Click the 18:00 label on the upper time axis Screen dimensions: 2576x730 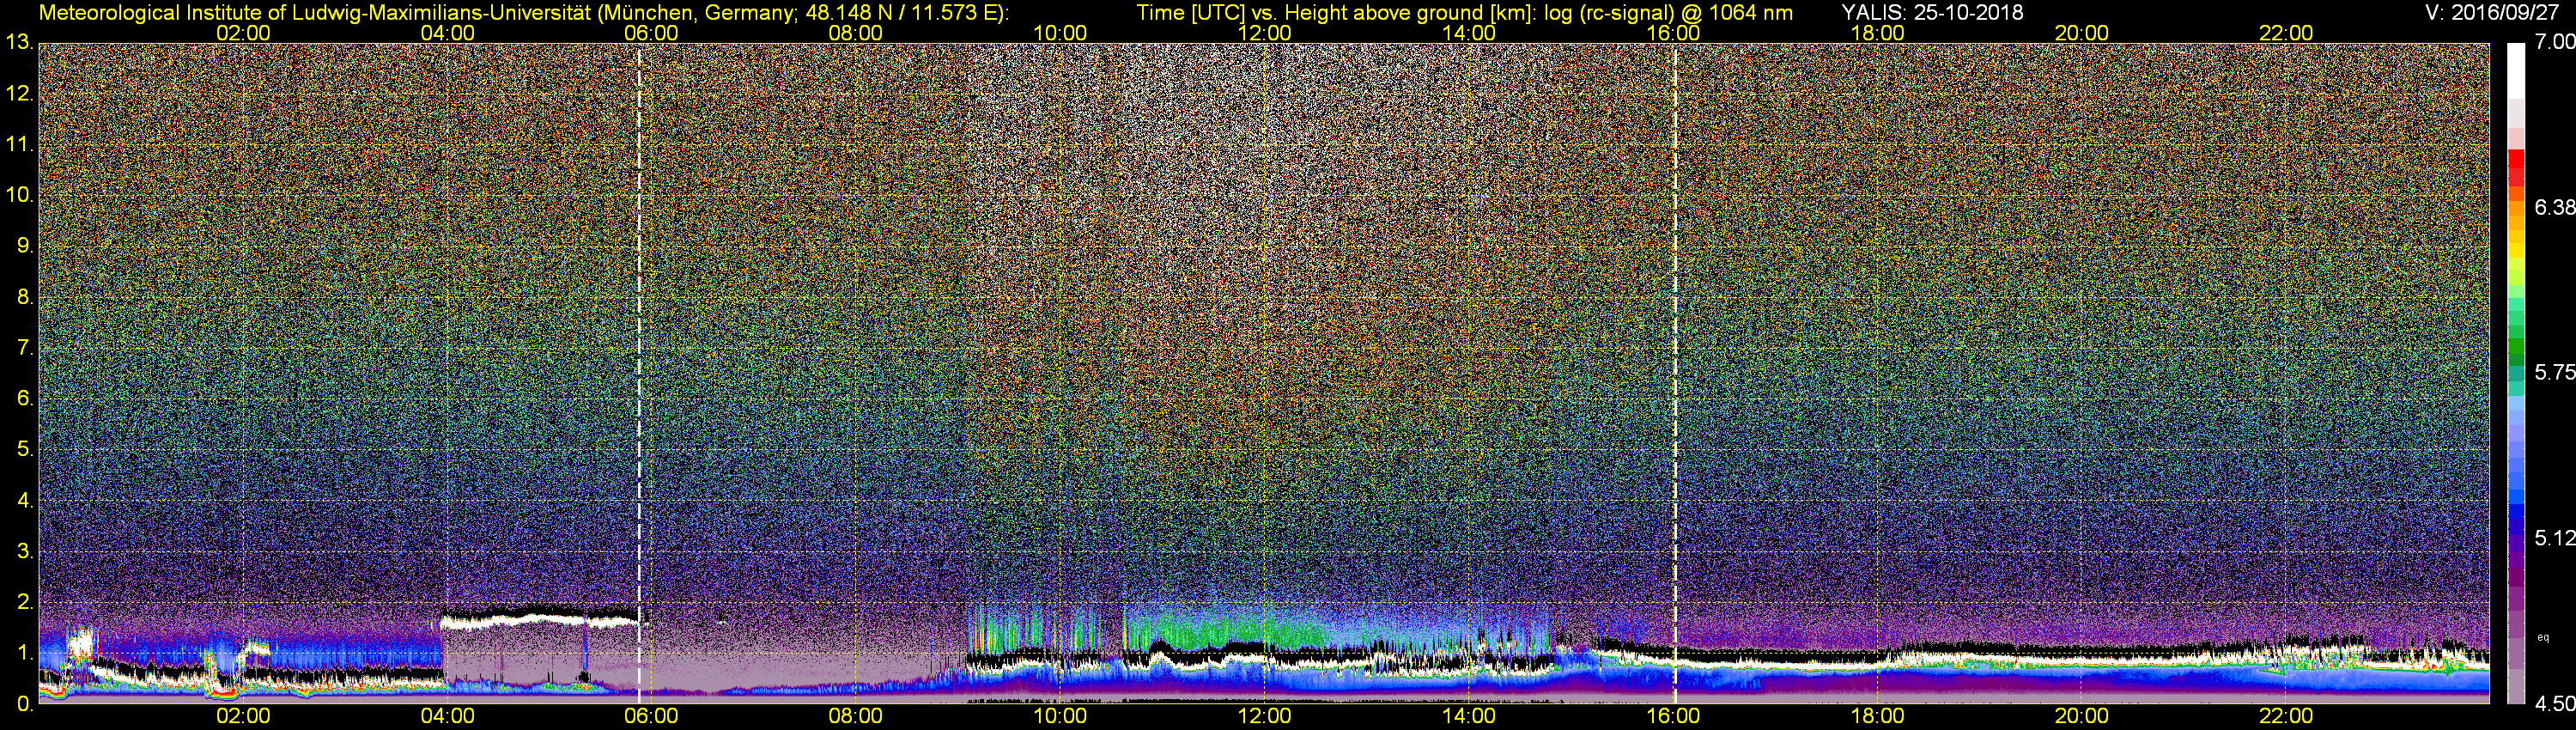pos(1877,33)
